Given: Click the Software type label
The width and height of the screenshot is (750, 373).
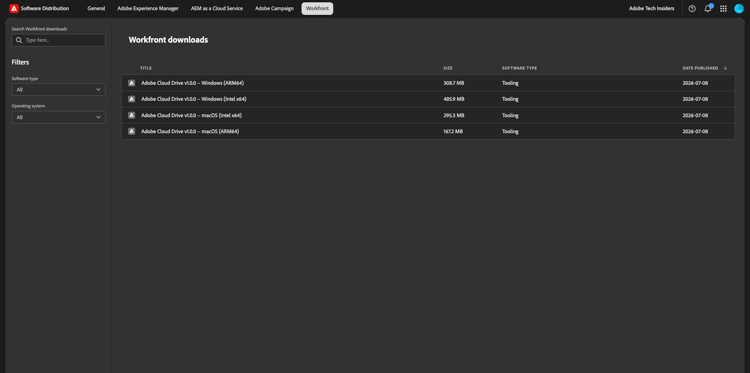Looking at the screenshot, I should click(x=25, y=78).
